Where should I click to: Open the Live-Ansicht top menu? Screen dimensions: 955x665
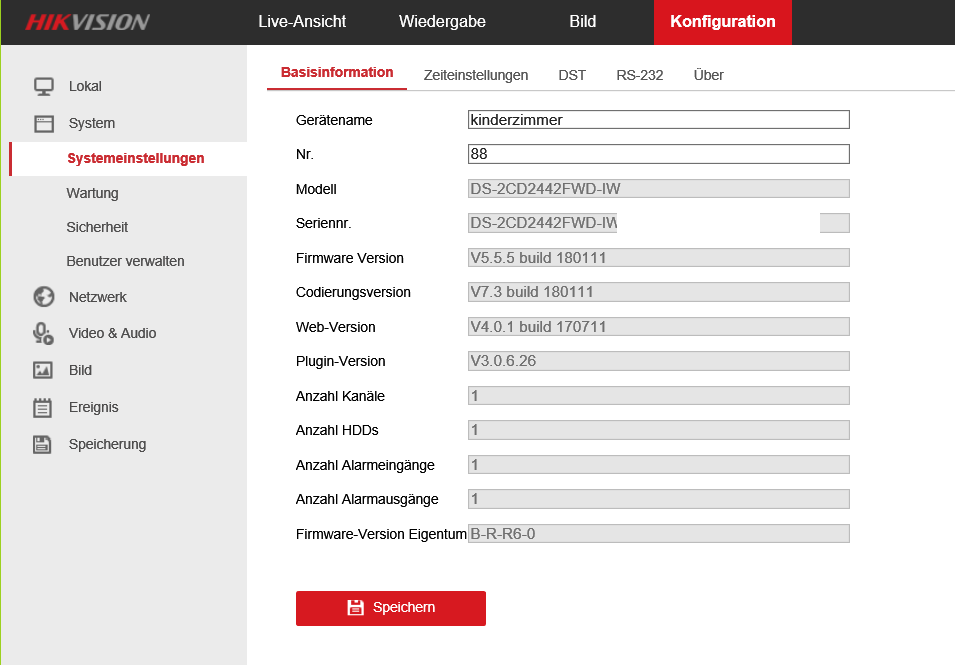pyautogui.click(x=304, y=22)
